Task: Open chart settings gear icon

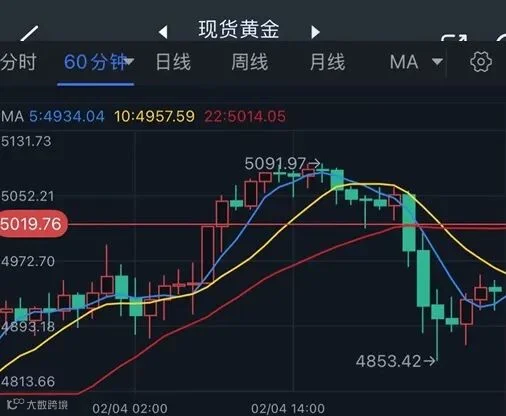Action: 481,62
